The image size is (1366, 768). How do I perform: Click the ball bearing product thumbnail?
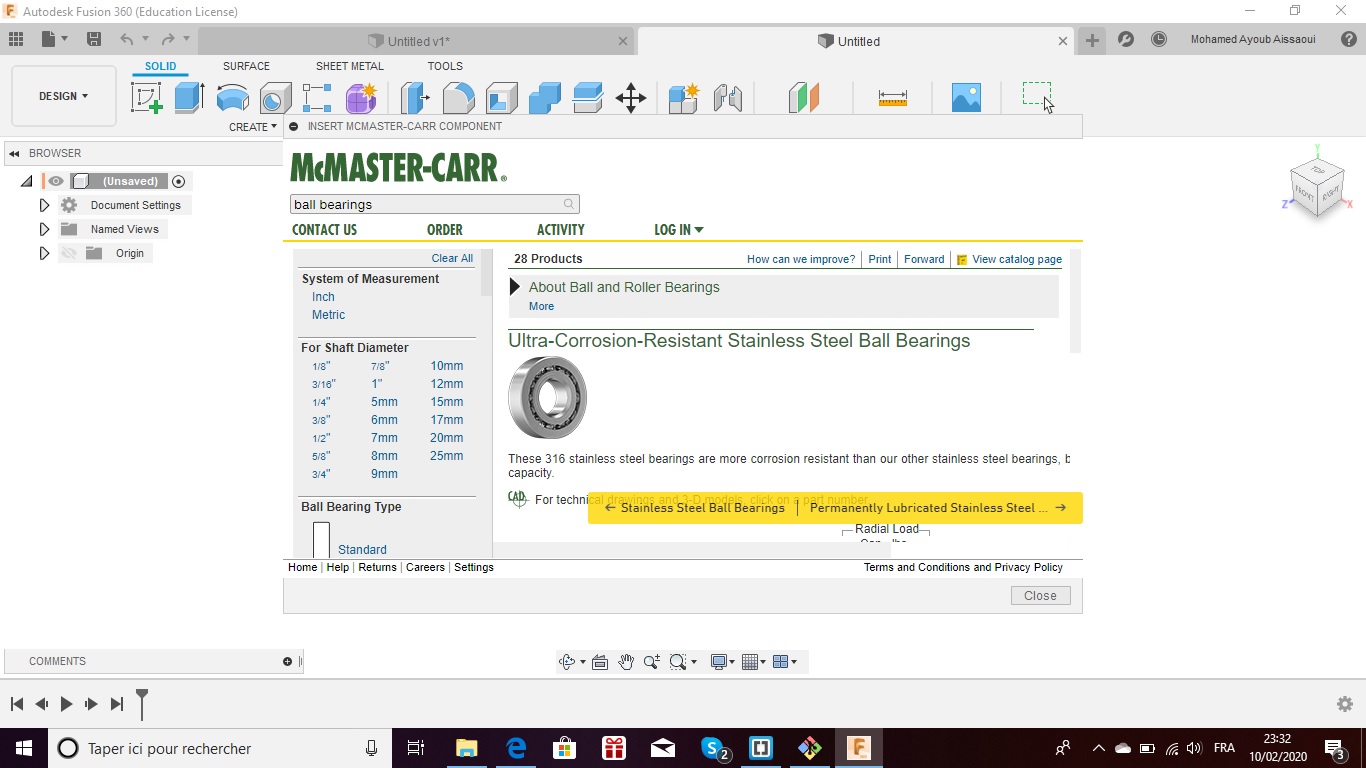(x=547, y=398)
